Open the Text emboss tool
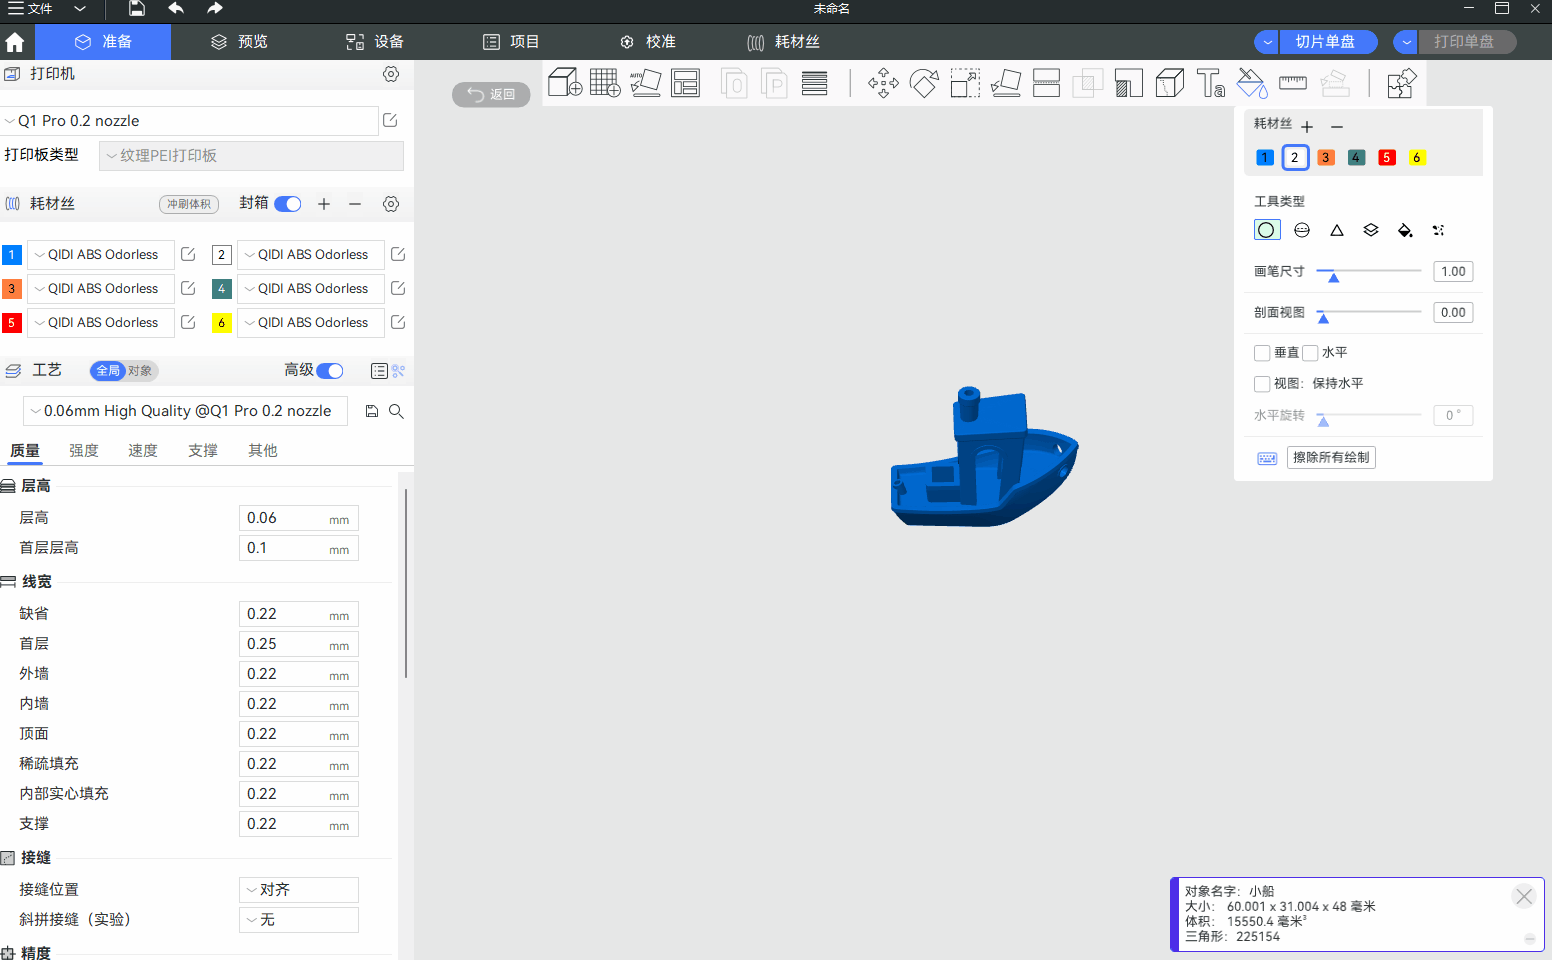The image size is (1552, 960). click(x=1210, y=83)
